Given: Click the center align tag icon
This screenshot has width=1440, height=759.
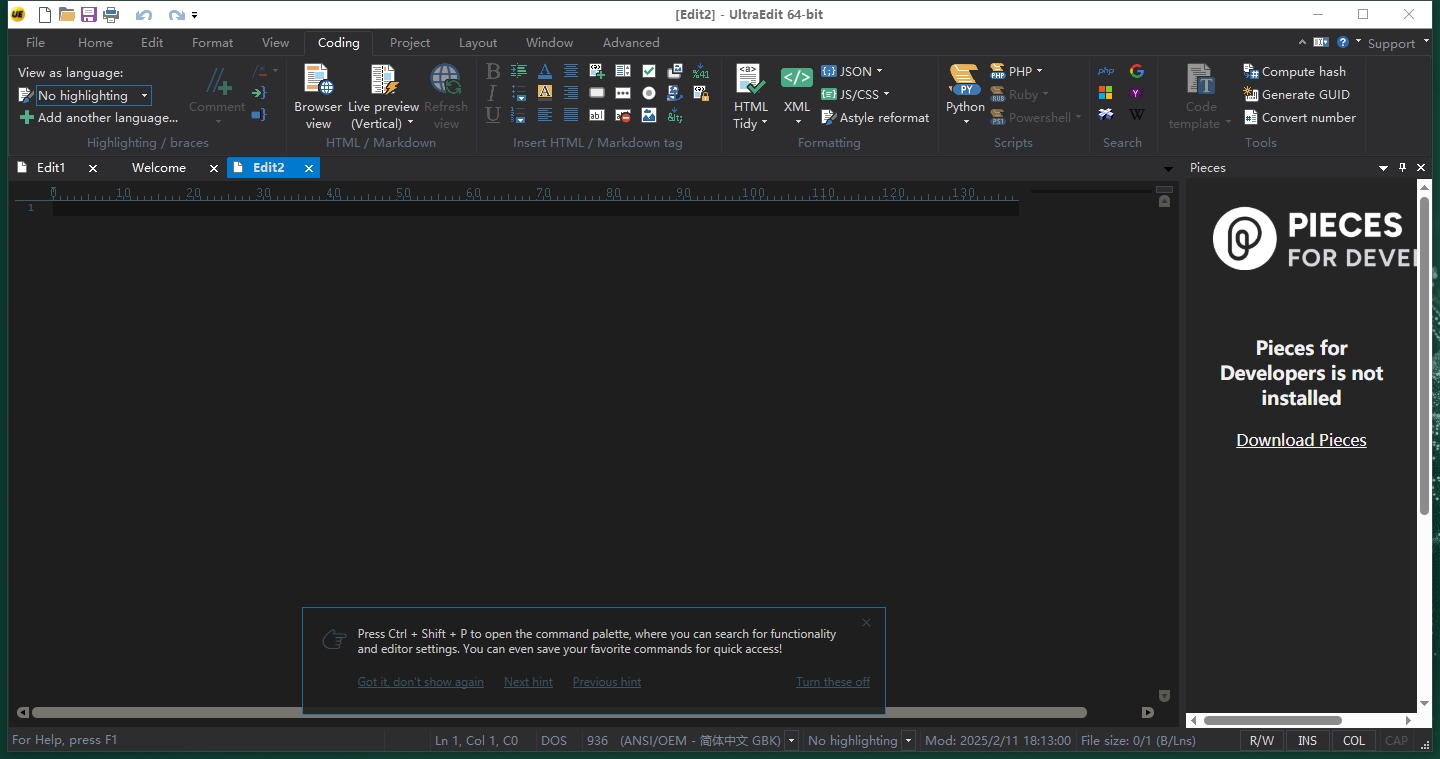Looking at the screenshot, I should 571,71.
